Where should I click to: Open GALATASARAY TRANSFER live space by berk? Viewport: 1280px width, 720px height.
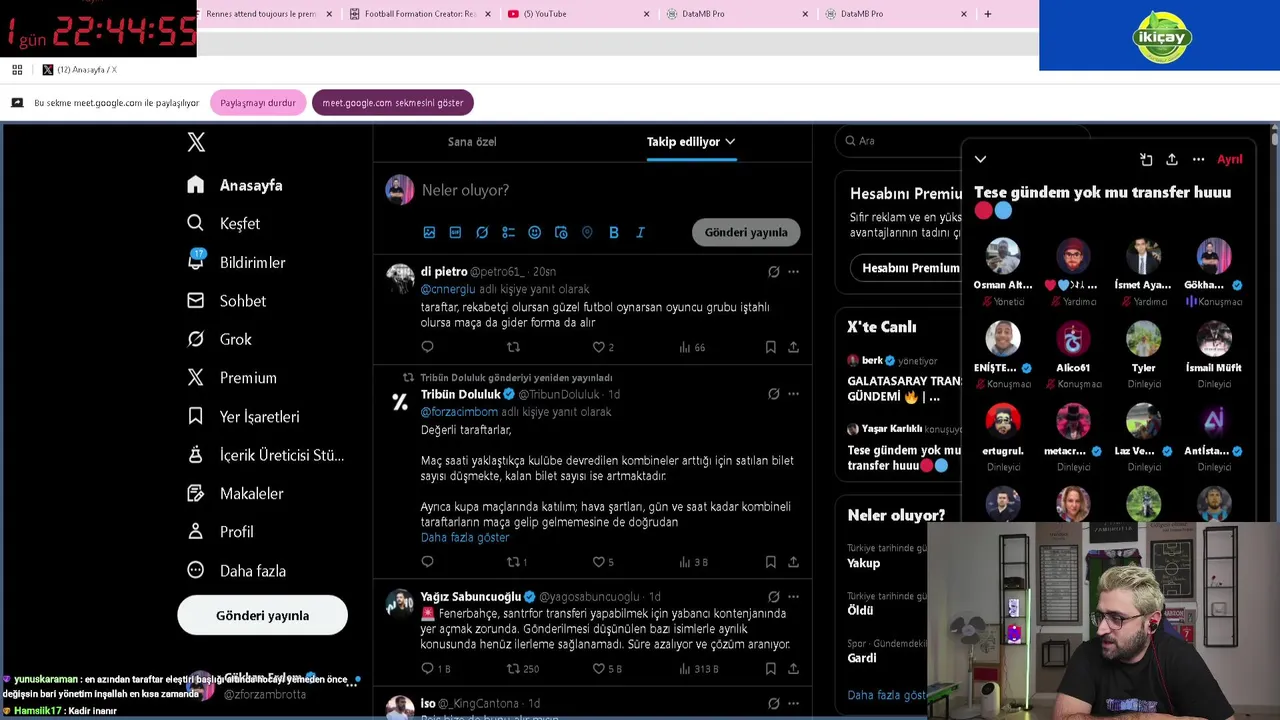[904, 388]
